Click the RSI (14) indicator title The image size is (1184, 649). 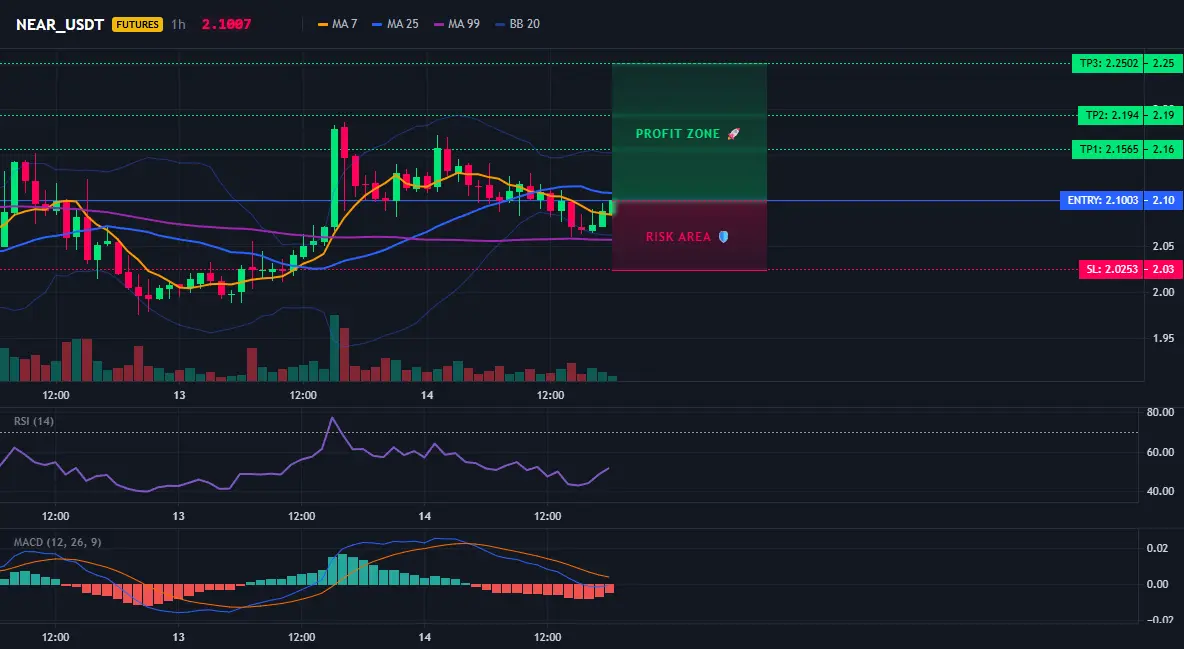point(34,421)
